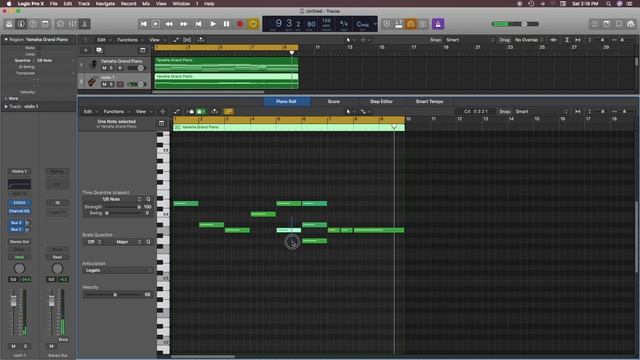Image resolution: width=640 pixels, height=360 pixels.
Task: Open piano roll Functions dropdown menu
Action: [116, 111]
